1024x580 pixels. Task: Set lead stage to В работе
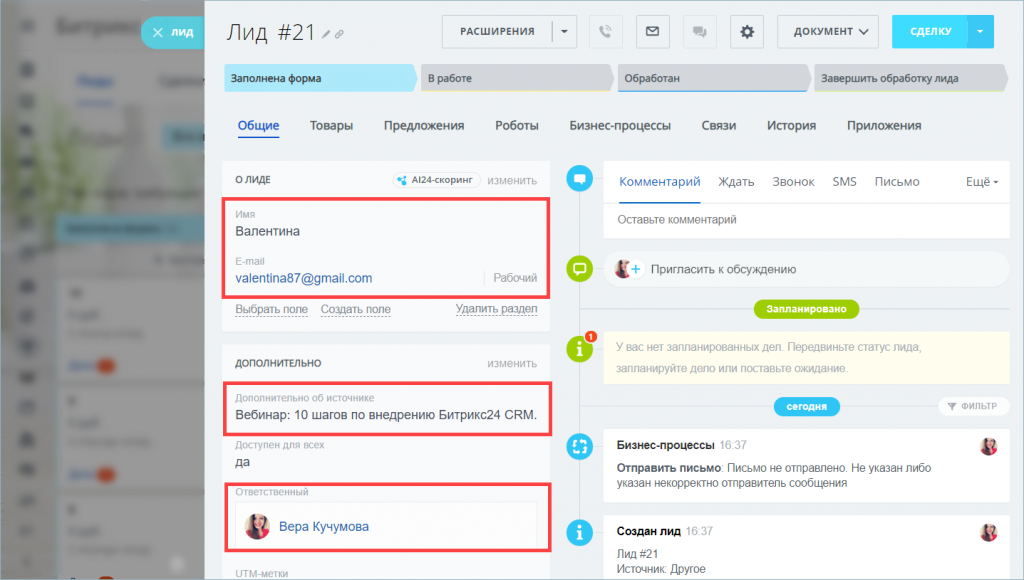click(514, 78)
